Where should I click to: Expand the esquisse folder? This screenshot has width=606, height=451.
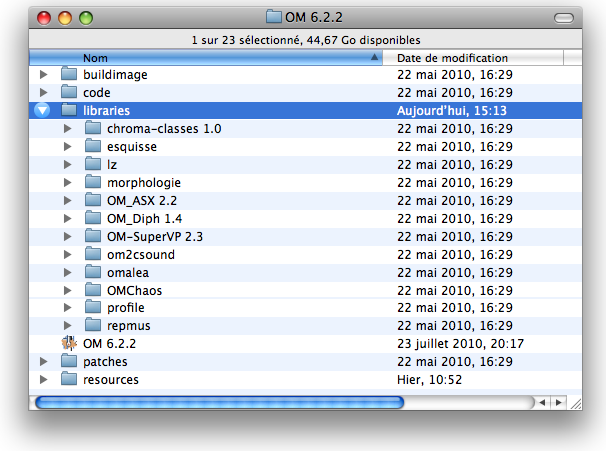(67, 146)
